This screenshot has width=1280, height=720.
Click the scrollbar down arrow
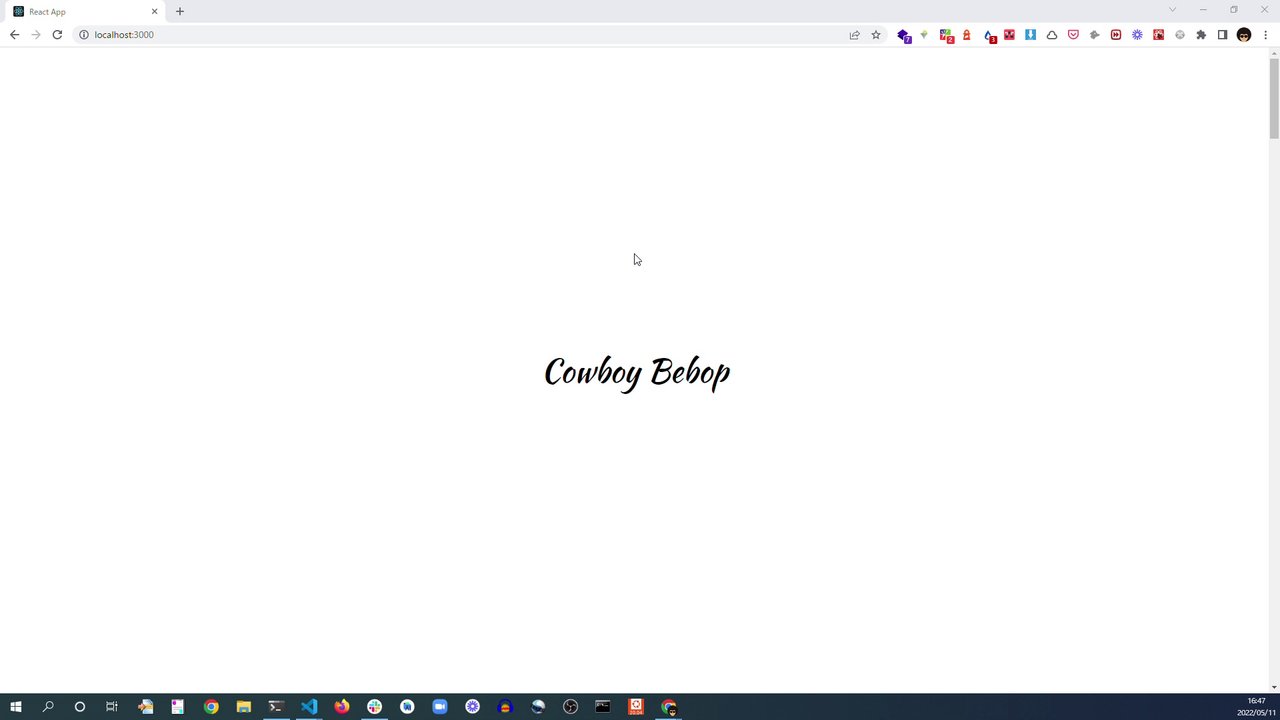pos(1274,687)
